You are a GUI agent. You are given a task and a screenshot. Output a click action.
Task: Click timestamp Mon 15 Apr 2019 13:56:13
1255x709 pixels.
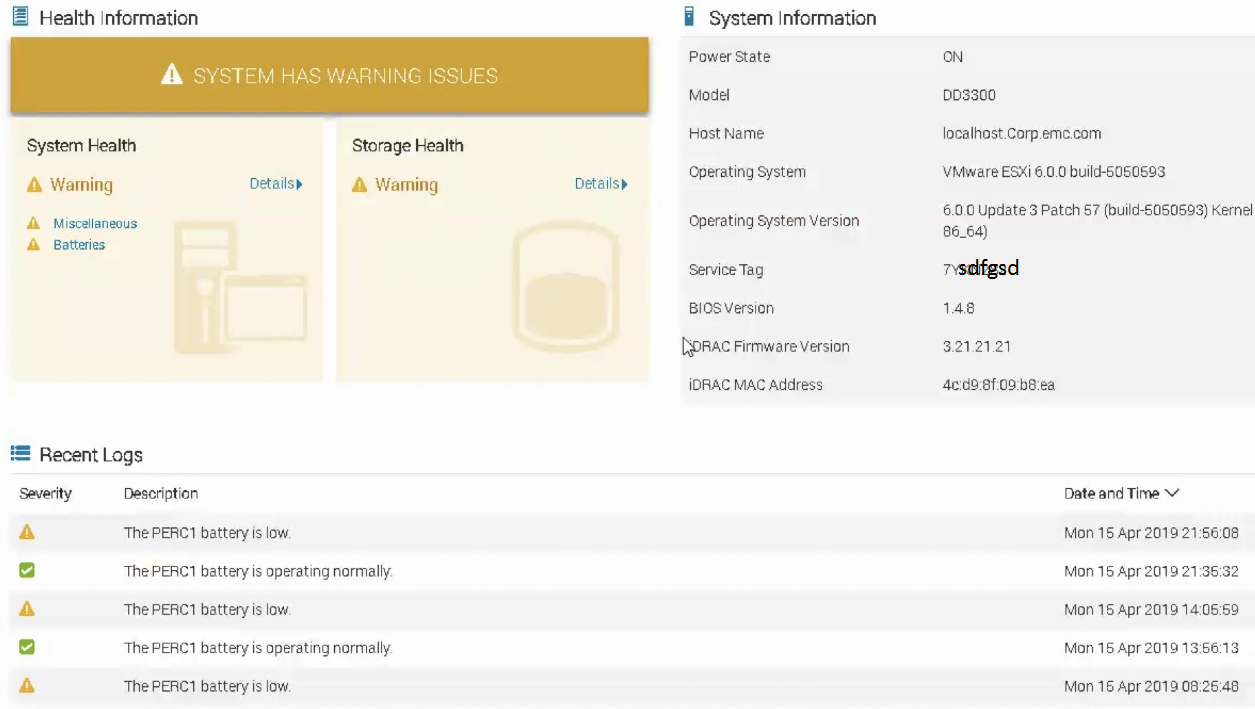[1151, 648]
